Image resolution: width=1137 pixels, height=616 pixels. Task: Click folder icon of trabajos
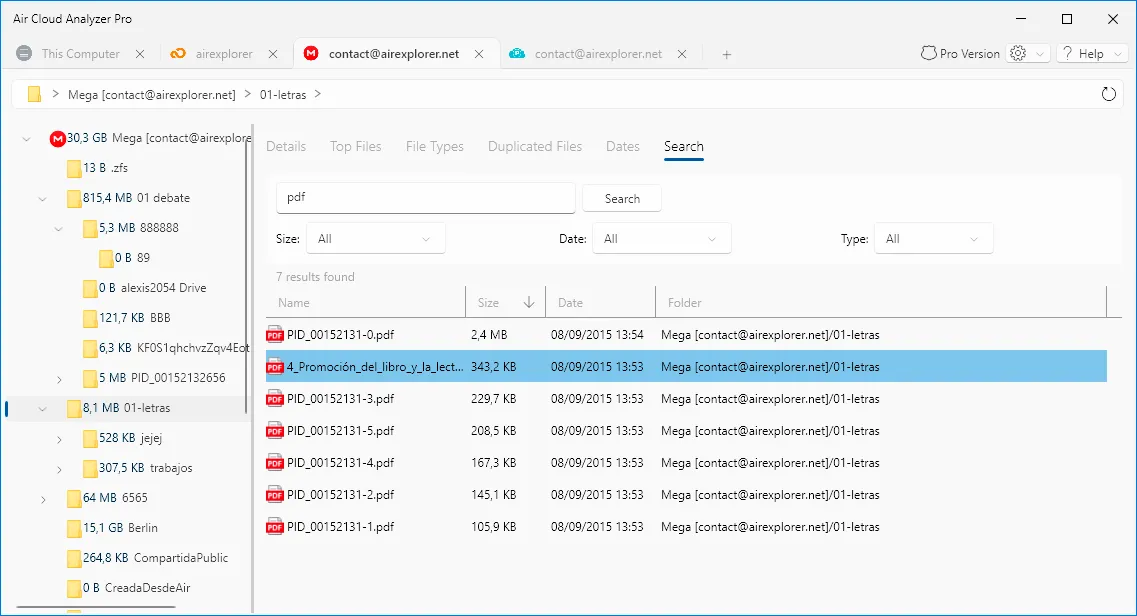click(89, 468)
